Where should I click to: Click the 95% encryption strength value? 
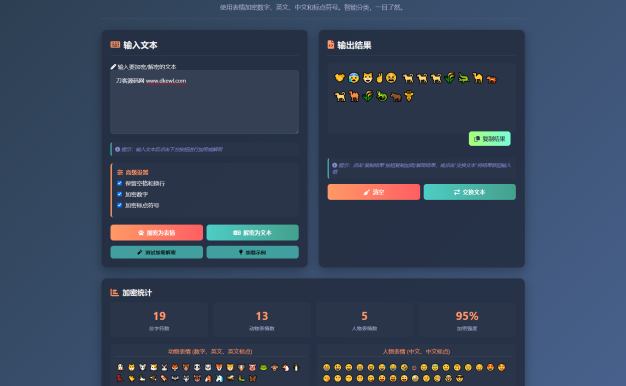pyautogui.click(x=467, y=316)
